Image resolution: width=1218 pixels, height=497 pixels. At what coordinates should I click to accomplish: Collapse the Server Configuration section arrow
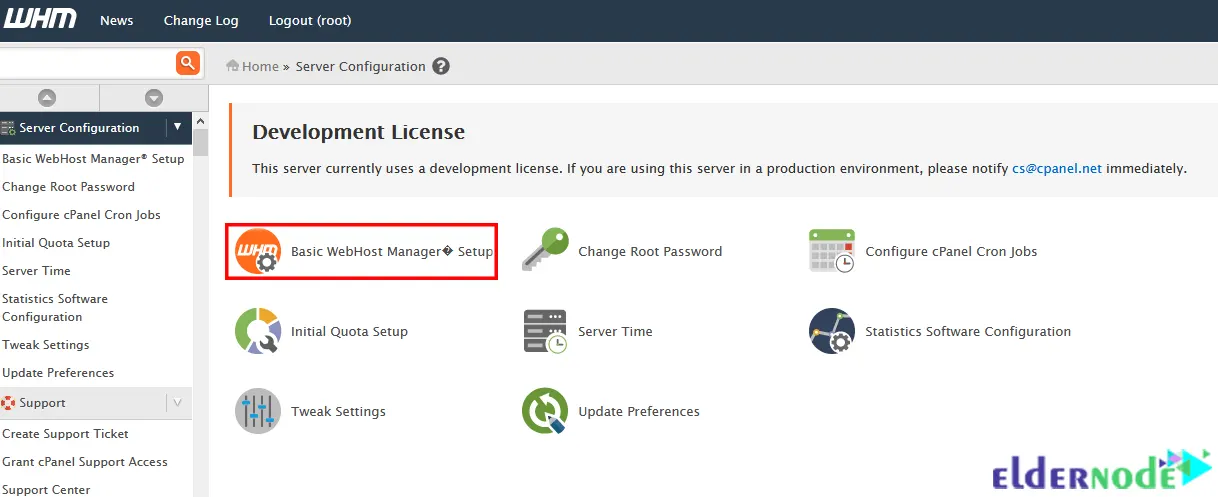177,127
